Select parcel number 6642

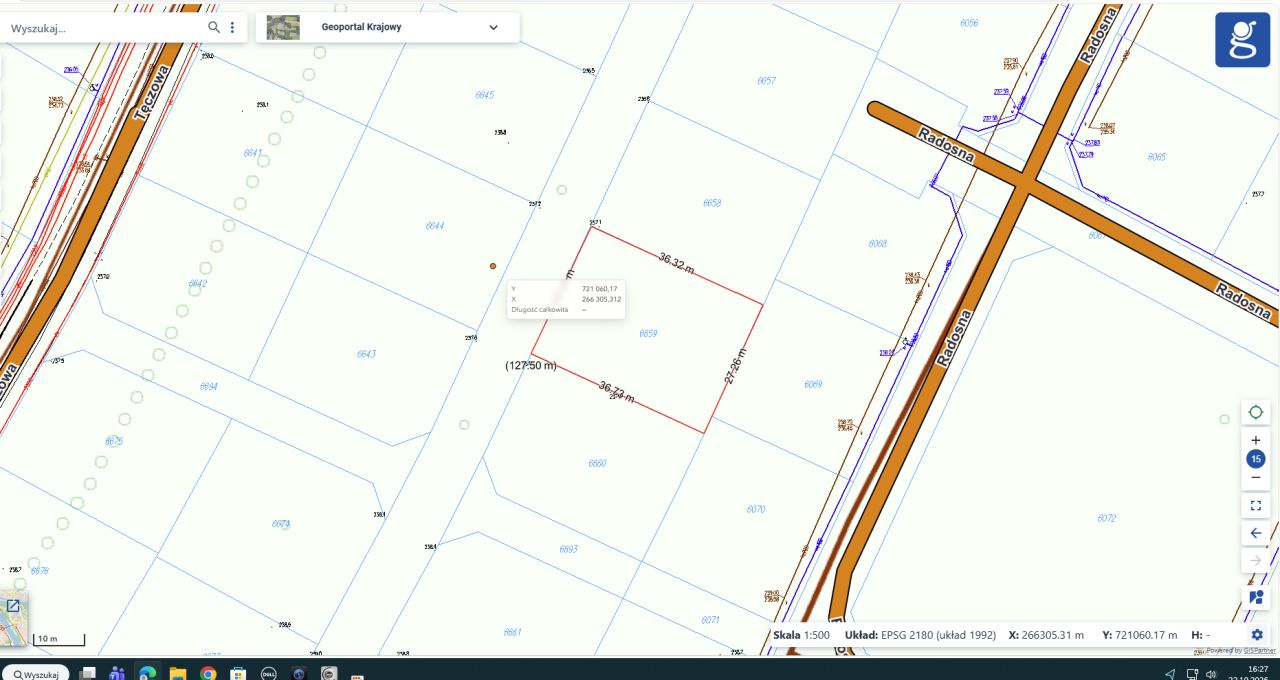tap(198, 284)
